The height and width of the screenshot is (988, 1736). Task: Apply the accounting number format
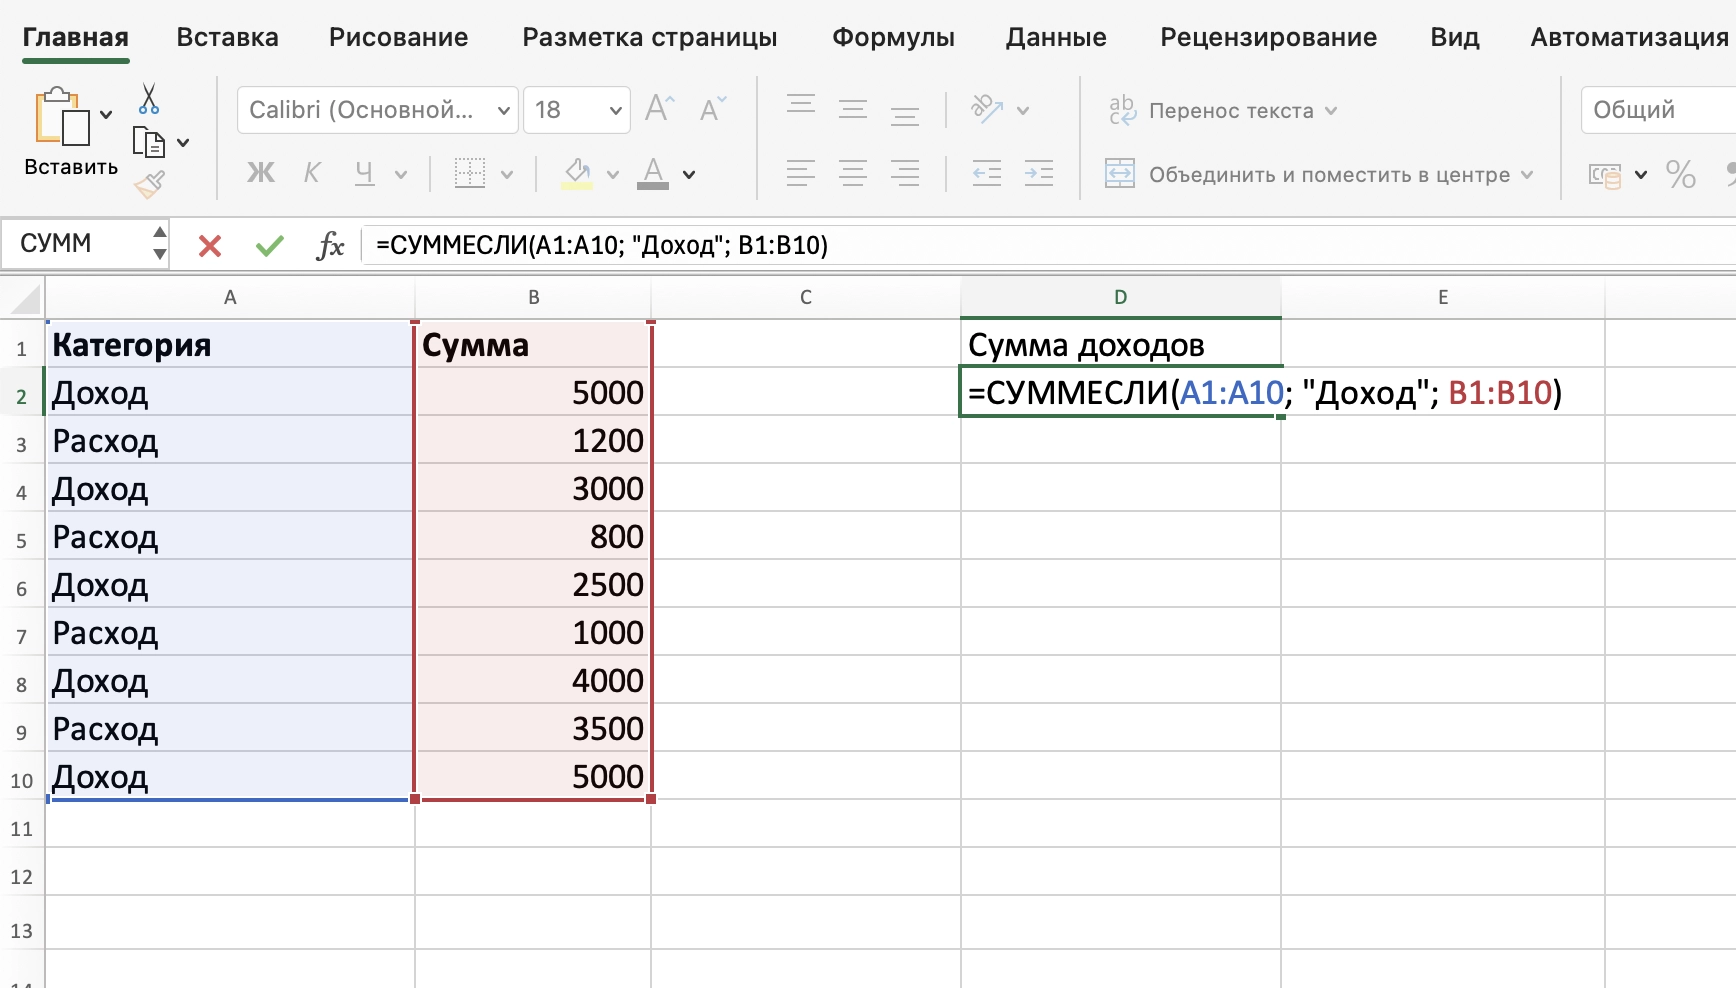[x=1605, y=174]
